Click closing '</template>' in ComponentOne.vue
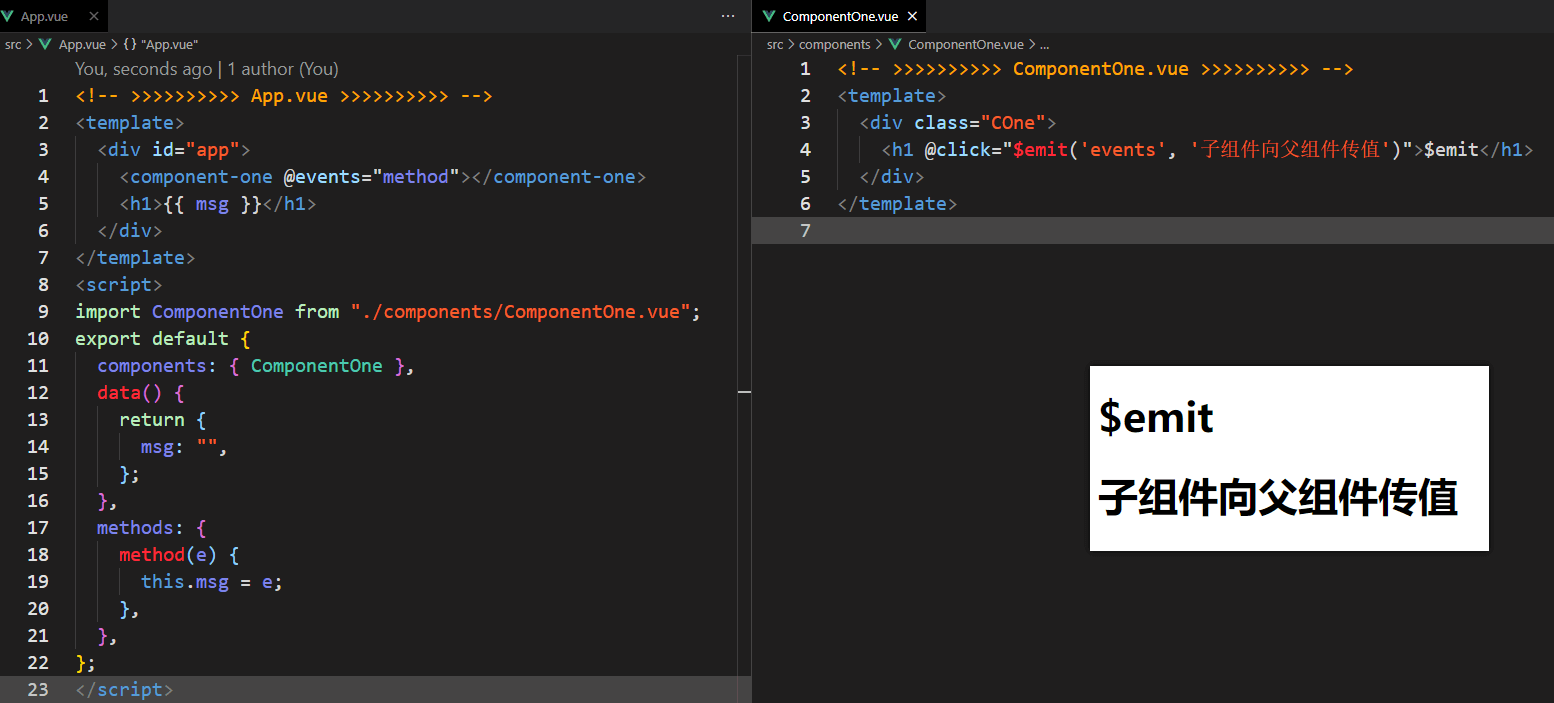Image resolution: width=1554 pixels, height=703 pixels. point(898,204)
